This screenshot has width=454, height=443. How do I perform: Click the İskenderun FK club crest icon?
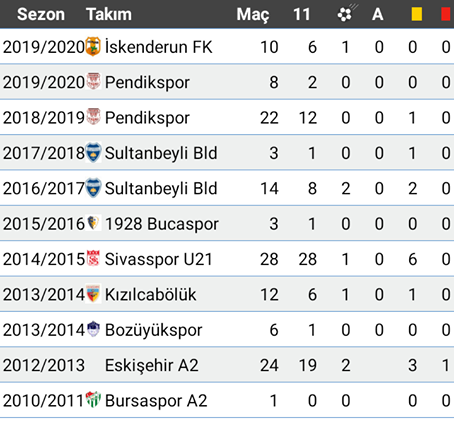tap(93, 46)
